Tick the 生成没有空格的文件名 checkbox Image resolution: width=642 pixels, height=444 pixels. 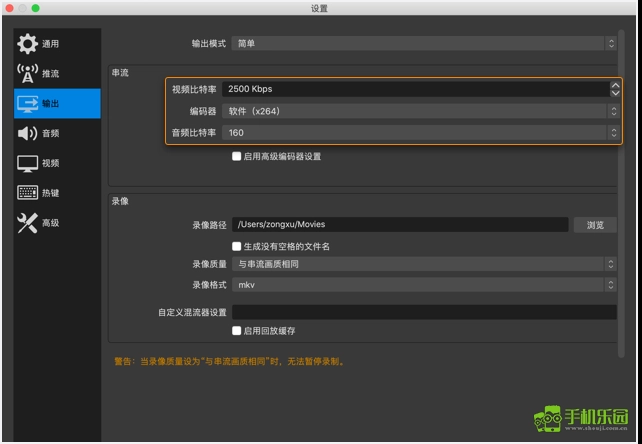tap(237, 246)
